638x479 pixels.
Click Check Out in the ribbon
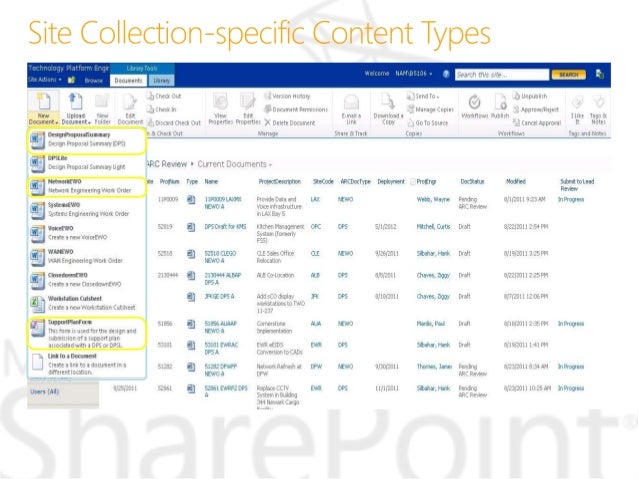click(164, 96)
